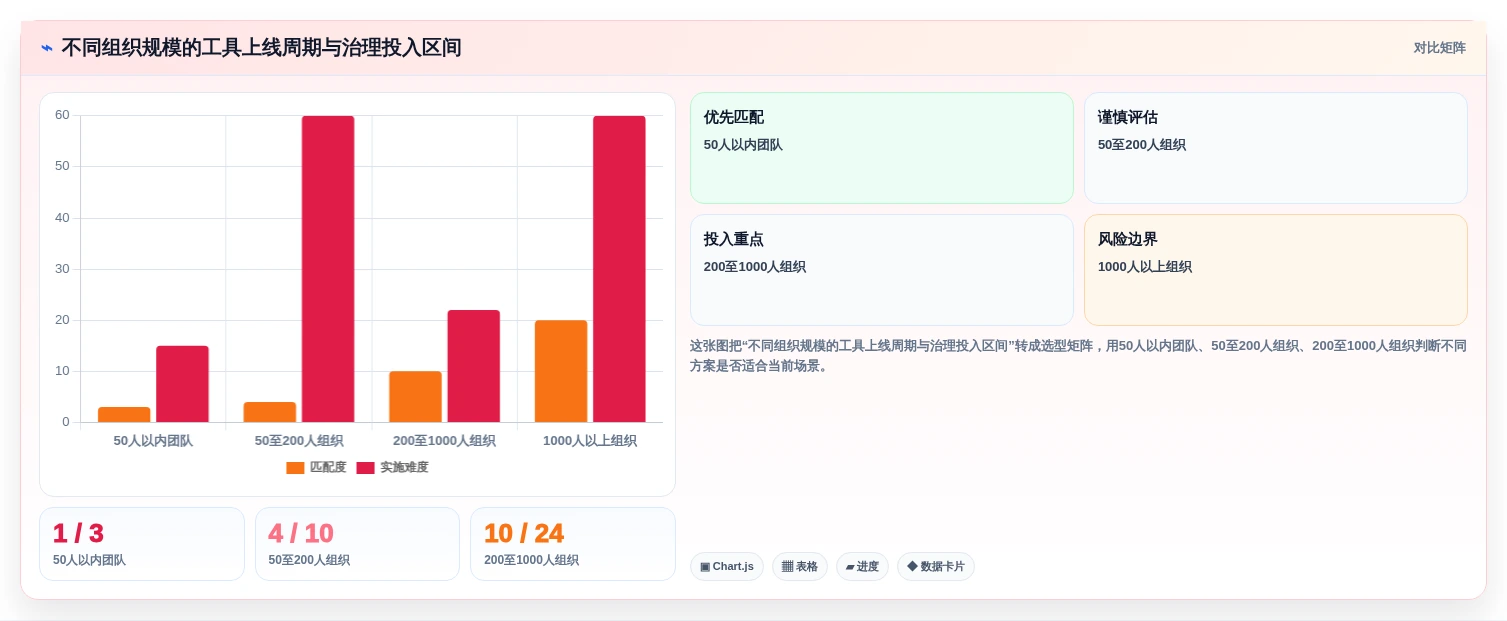Click the orange 匹配度 legend color box

(x=295, y=468)
